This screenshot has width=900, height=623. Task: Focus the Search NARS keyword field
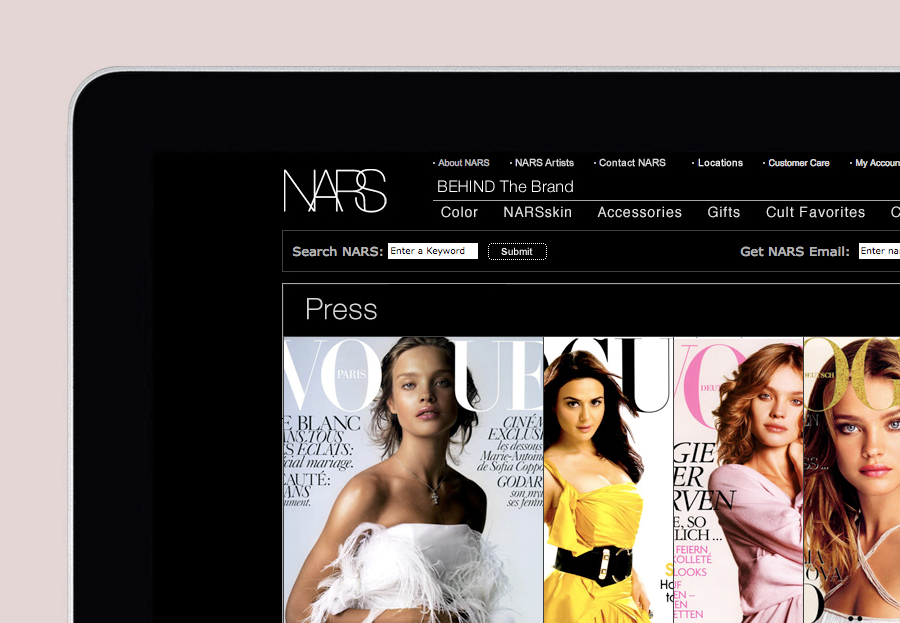click(x=433, y=251)
